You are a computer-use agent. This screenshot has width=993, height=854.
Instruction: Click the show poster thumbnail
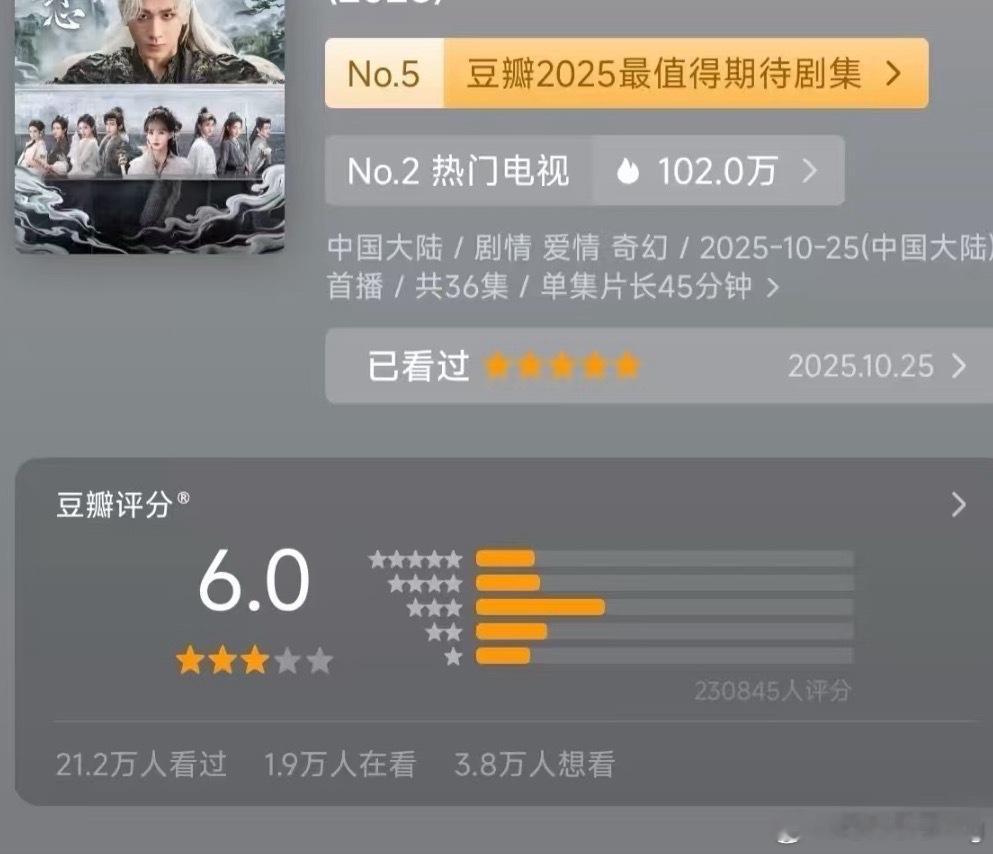149,127
